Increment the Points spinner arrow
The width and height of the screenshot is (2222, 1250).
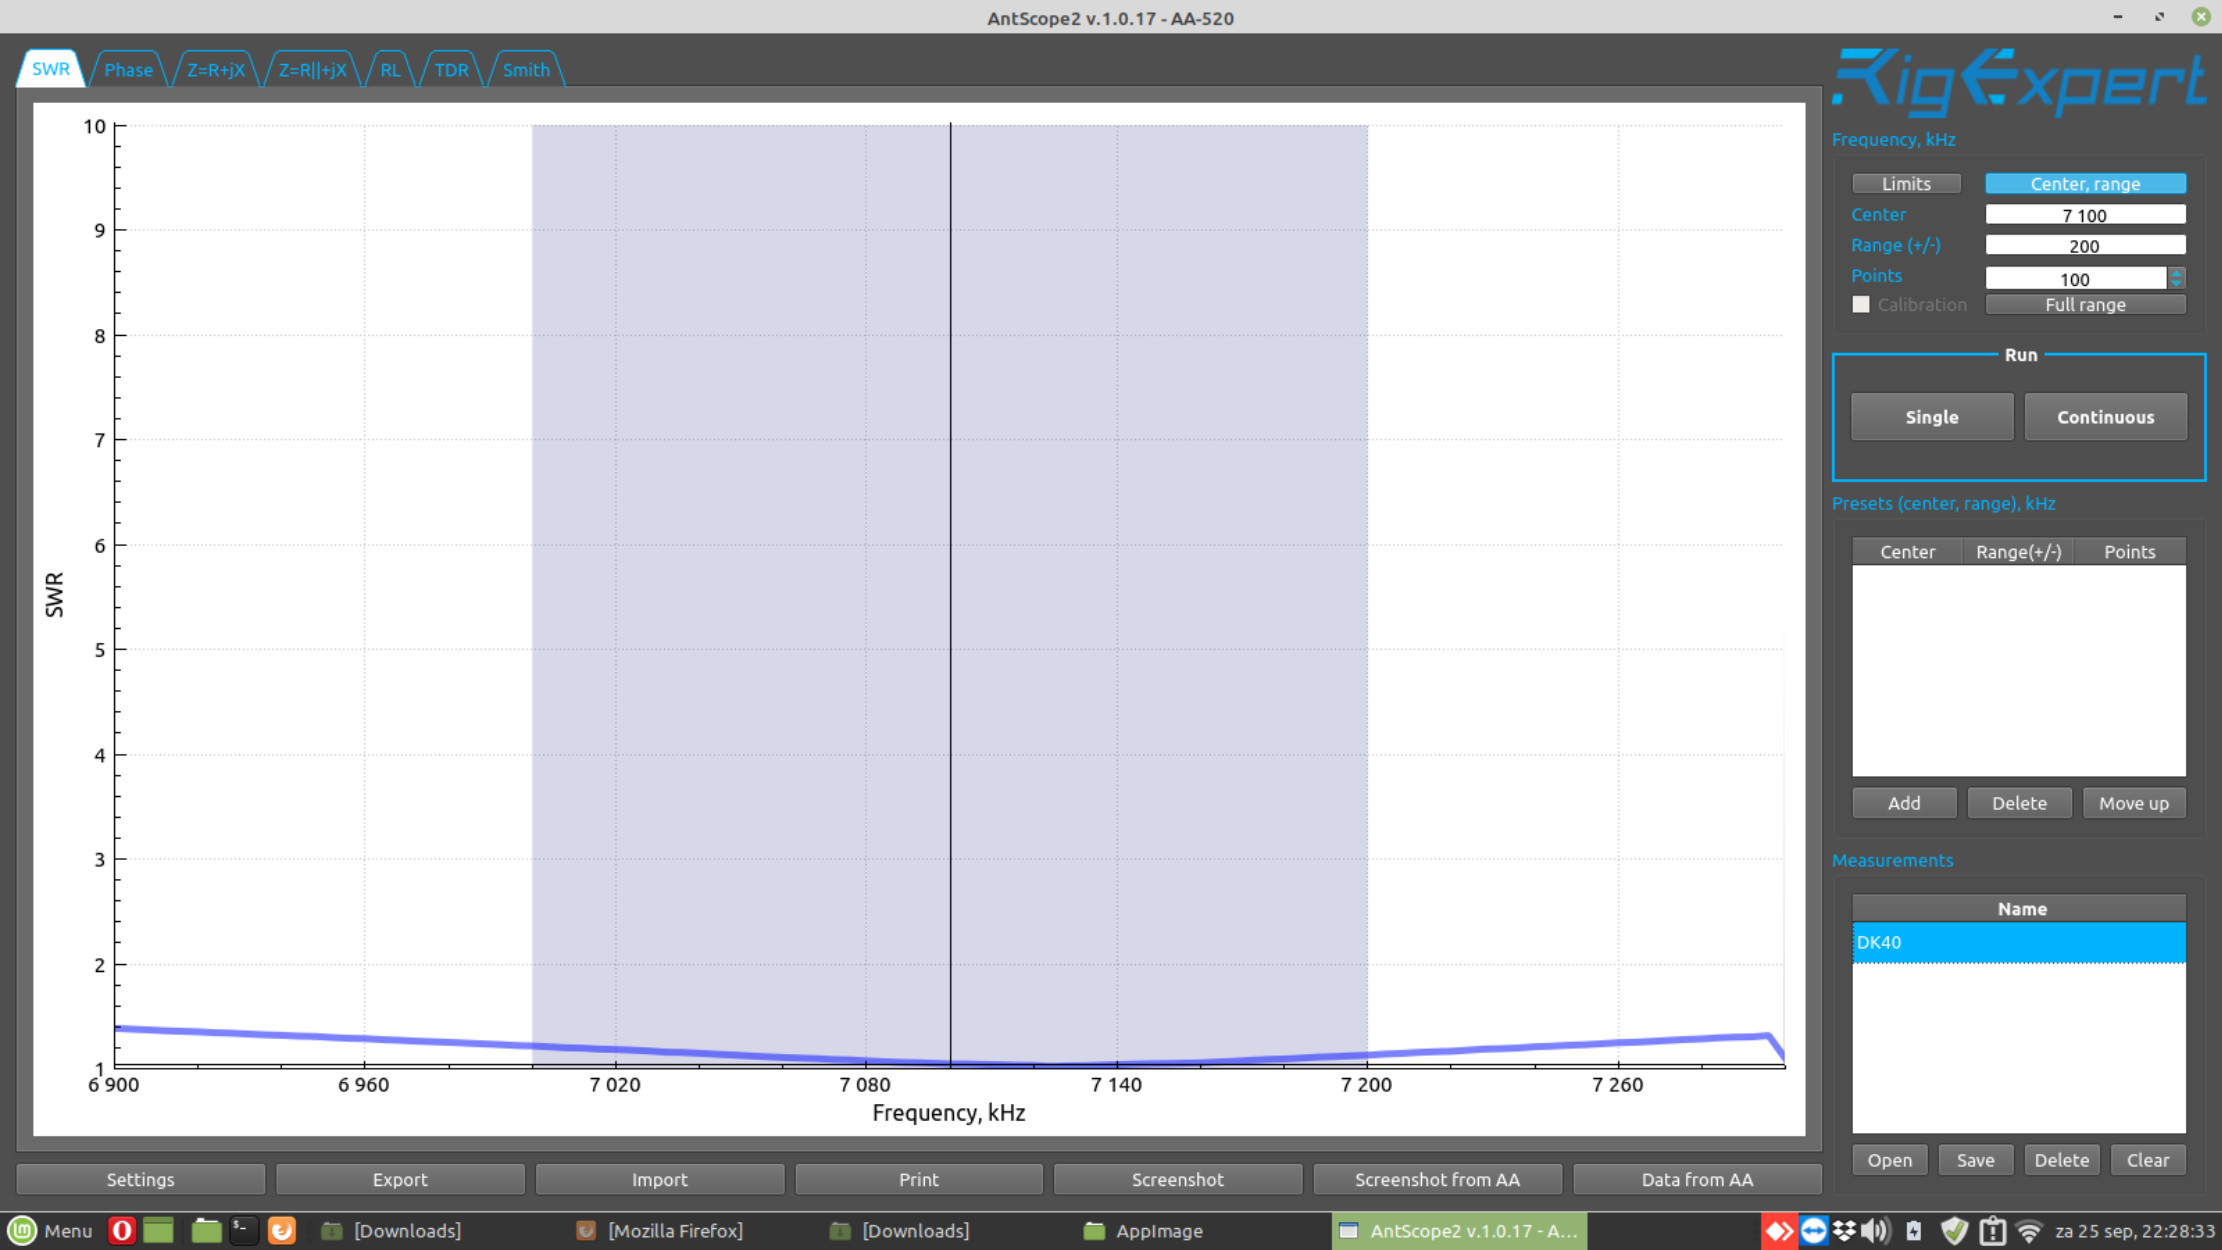point(2176,273)
